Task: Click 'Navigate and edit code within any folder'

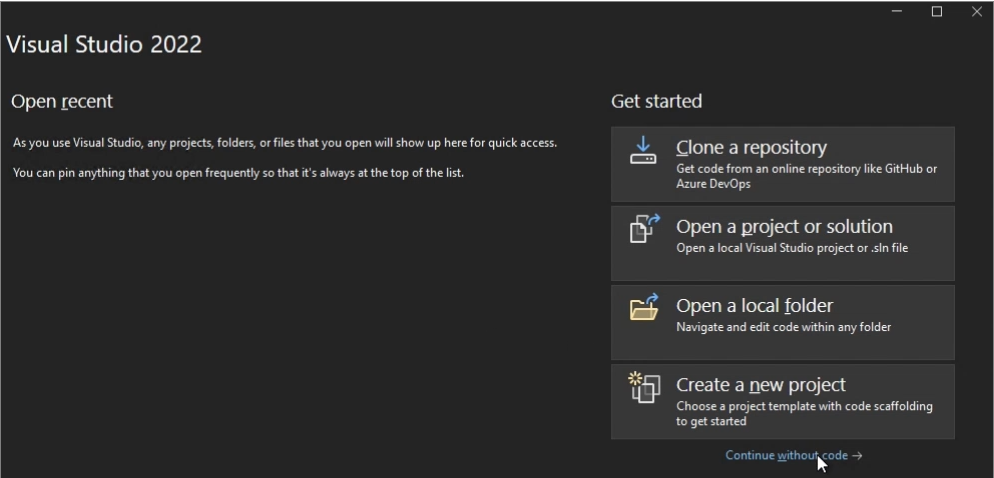Action: coord(784,327)
